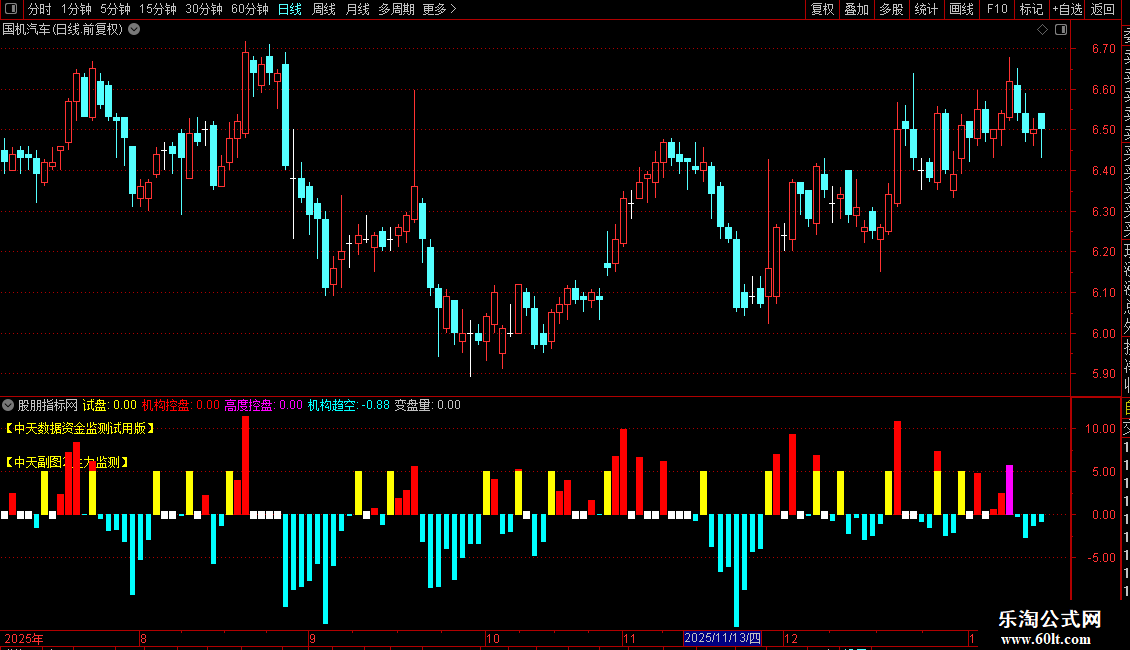Click the 试盘: 0.00 value label

coord(110,405)
